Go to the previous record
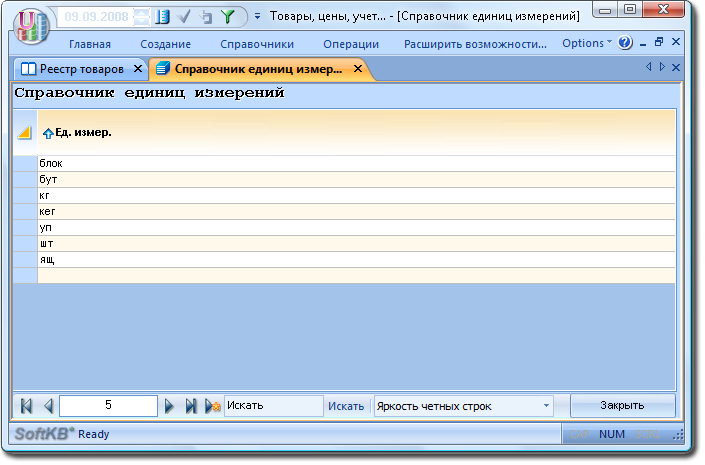This screenshot has height=465, width=705. coord(49,406)
